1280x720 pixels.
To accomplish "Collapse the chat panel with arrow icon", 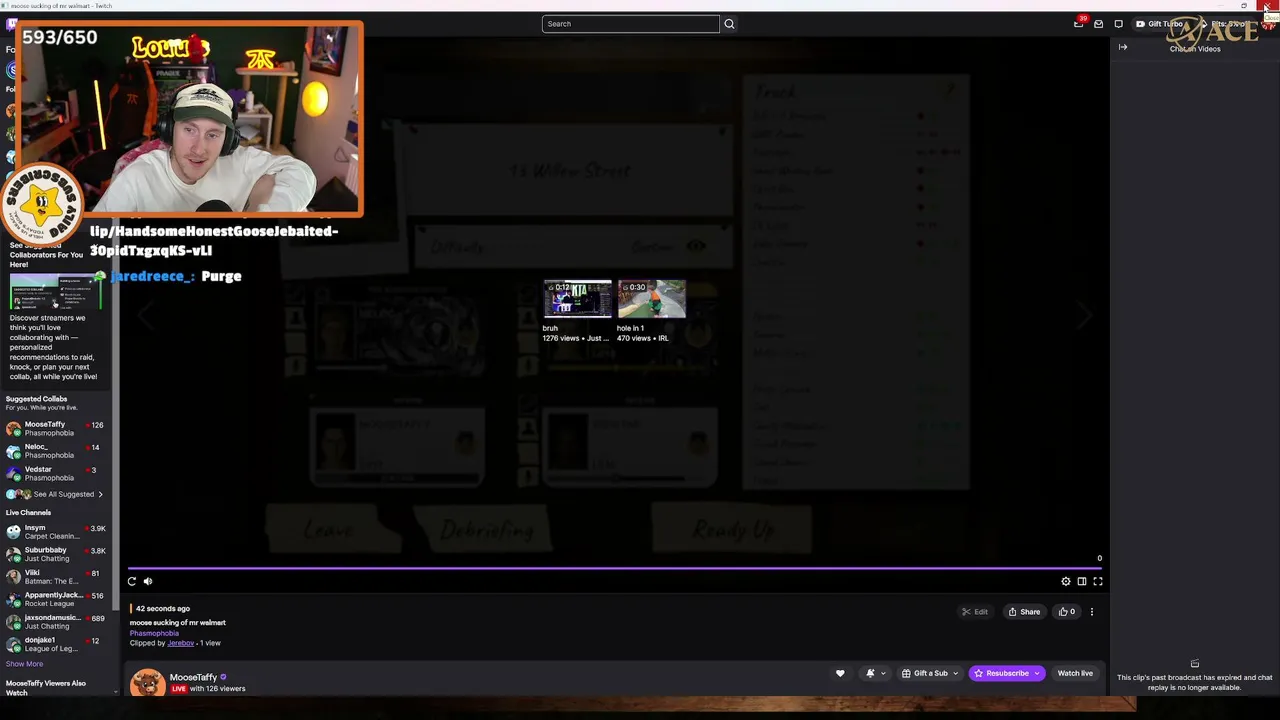I will (1123, 47).
